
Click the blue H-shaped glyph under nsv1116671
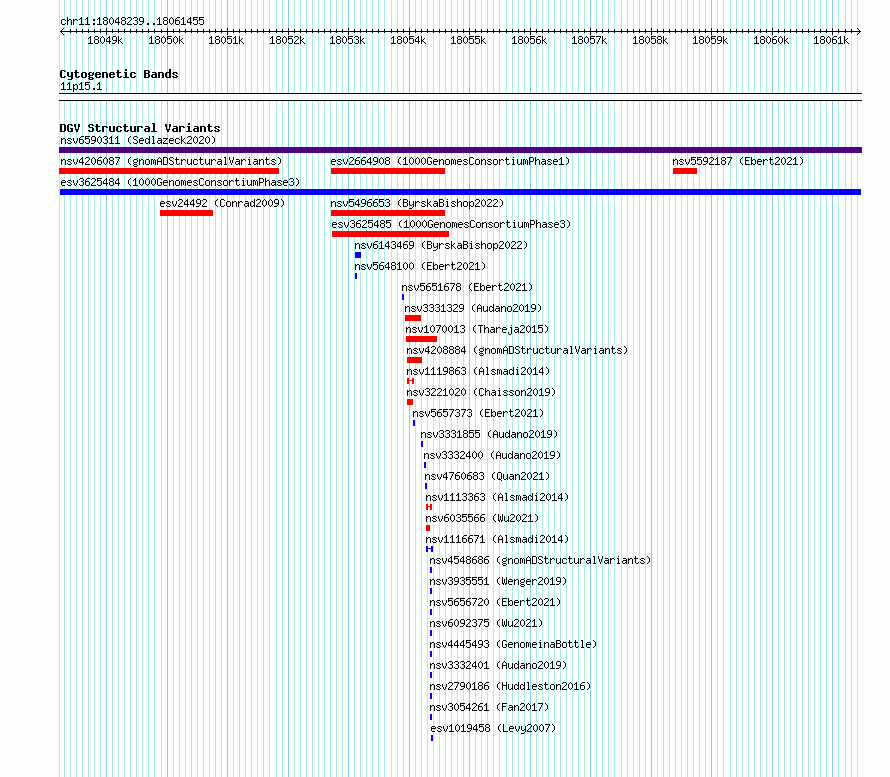coord(429,549)
